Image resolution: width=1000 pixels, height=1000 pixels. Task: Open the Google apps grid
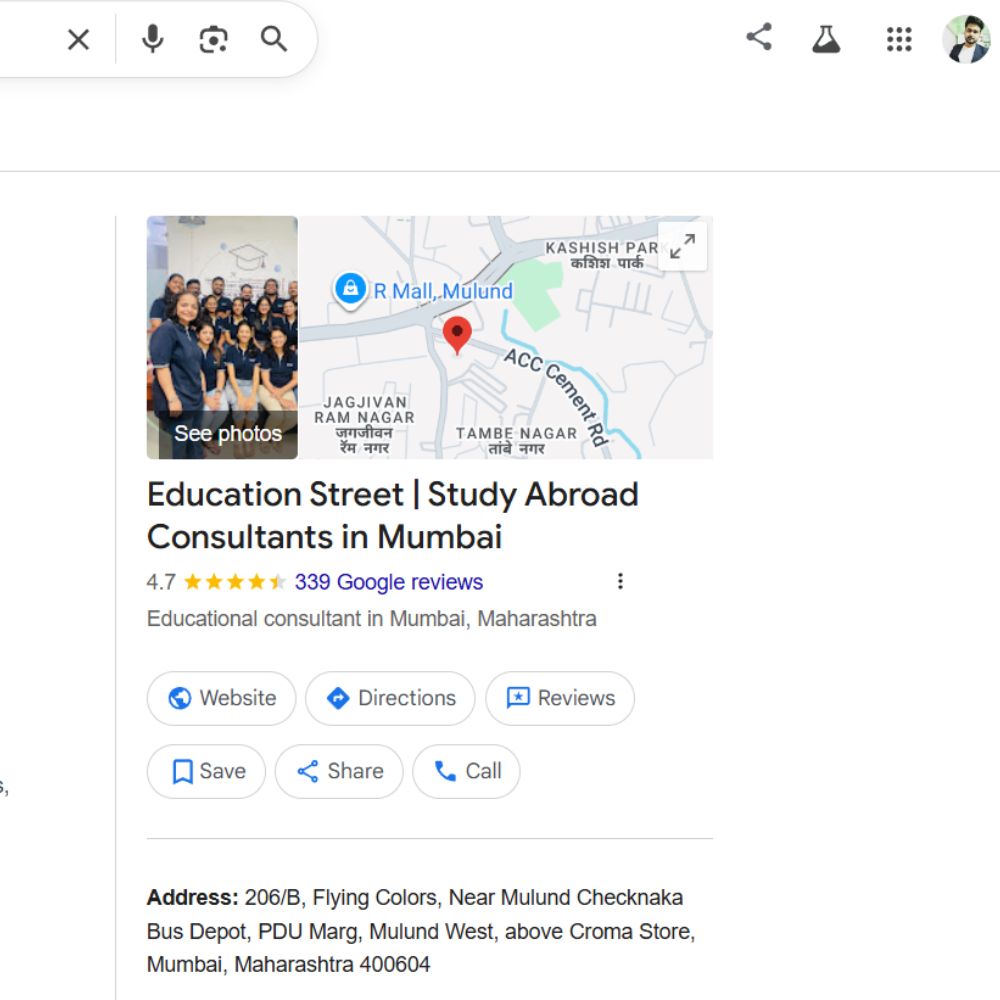[x=899, y=39]
